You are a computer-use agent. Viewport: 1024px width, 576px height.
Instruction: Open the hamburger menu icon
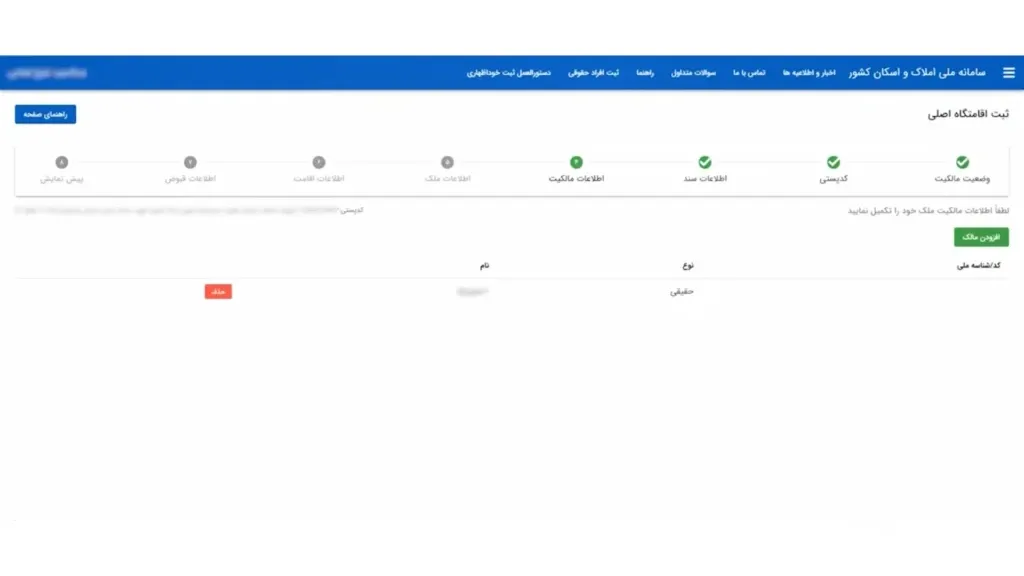click(1008, 73)
